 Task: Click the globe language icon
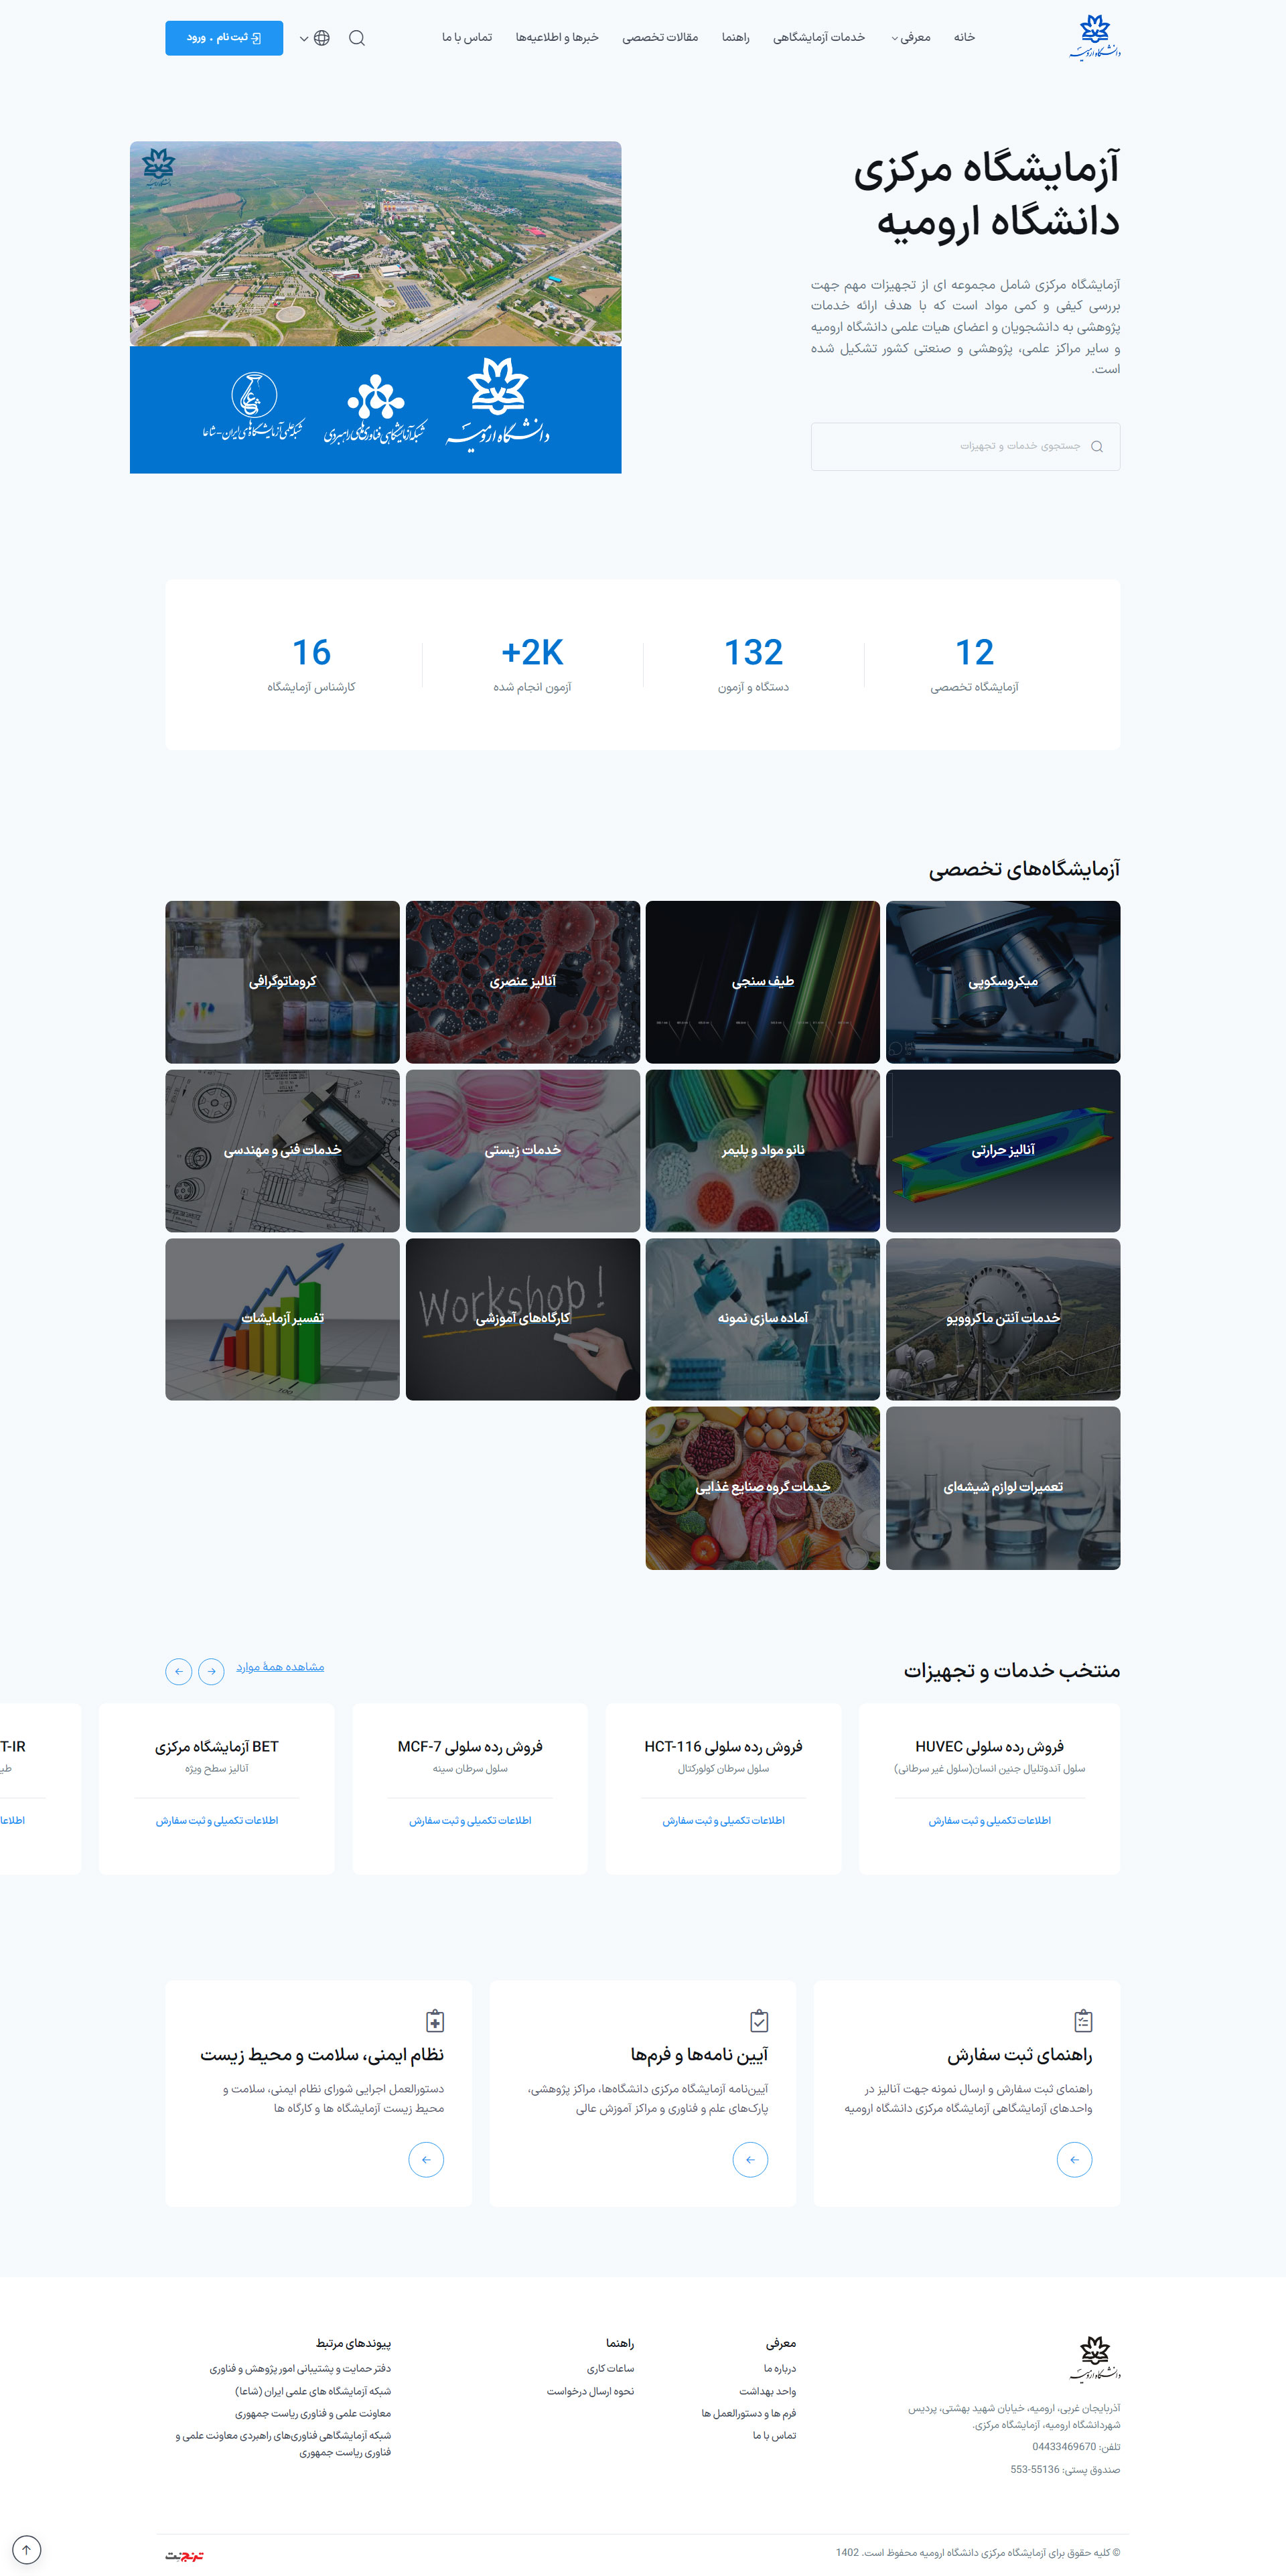coord(321,38)
